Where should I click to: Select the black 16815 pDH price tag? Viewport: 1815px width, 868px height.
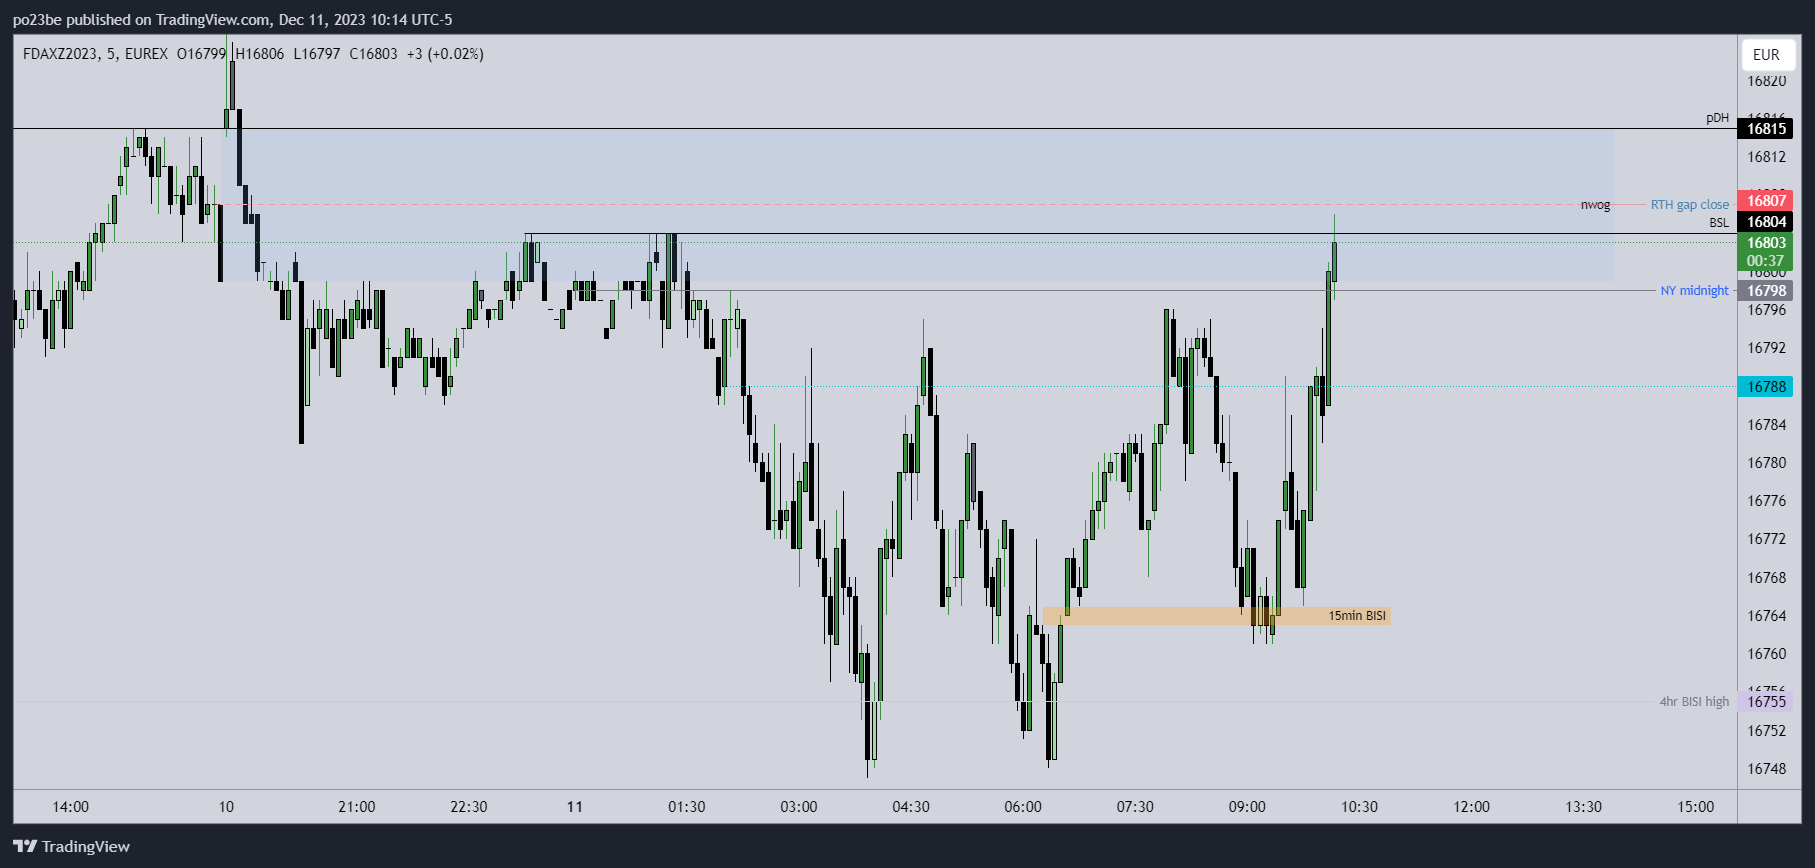[1766, 129]
